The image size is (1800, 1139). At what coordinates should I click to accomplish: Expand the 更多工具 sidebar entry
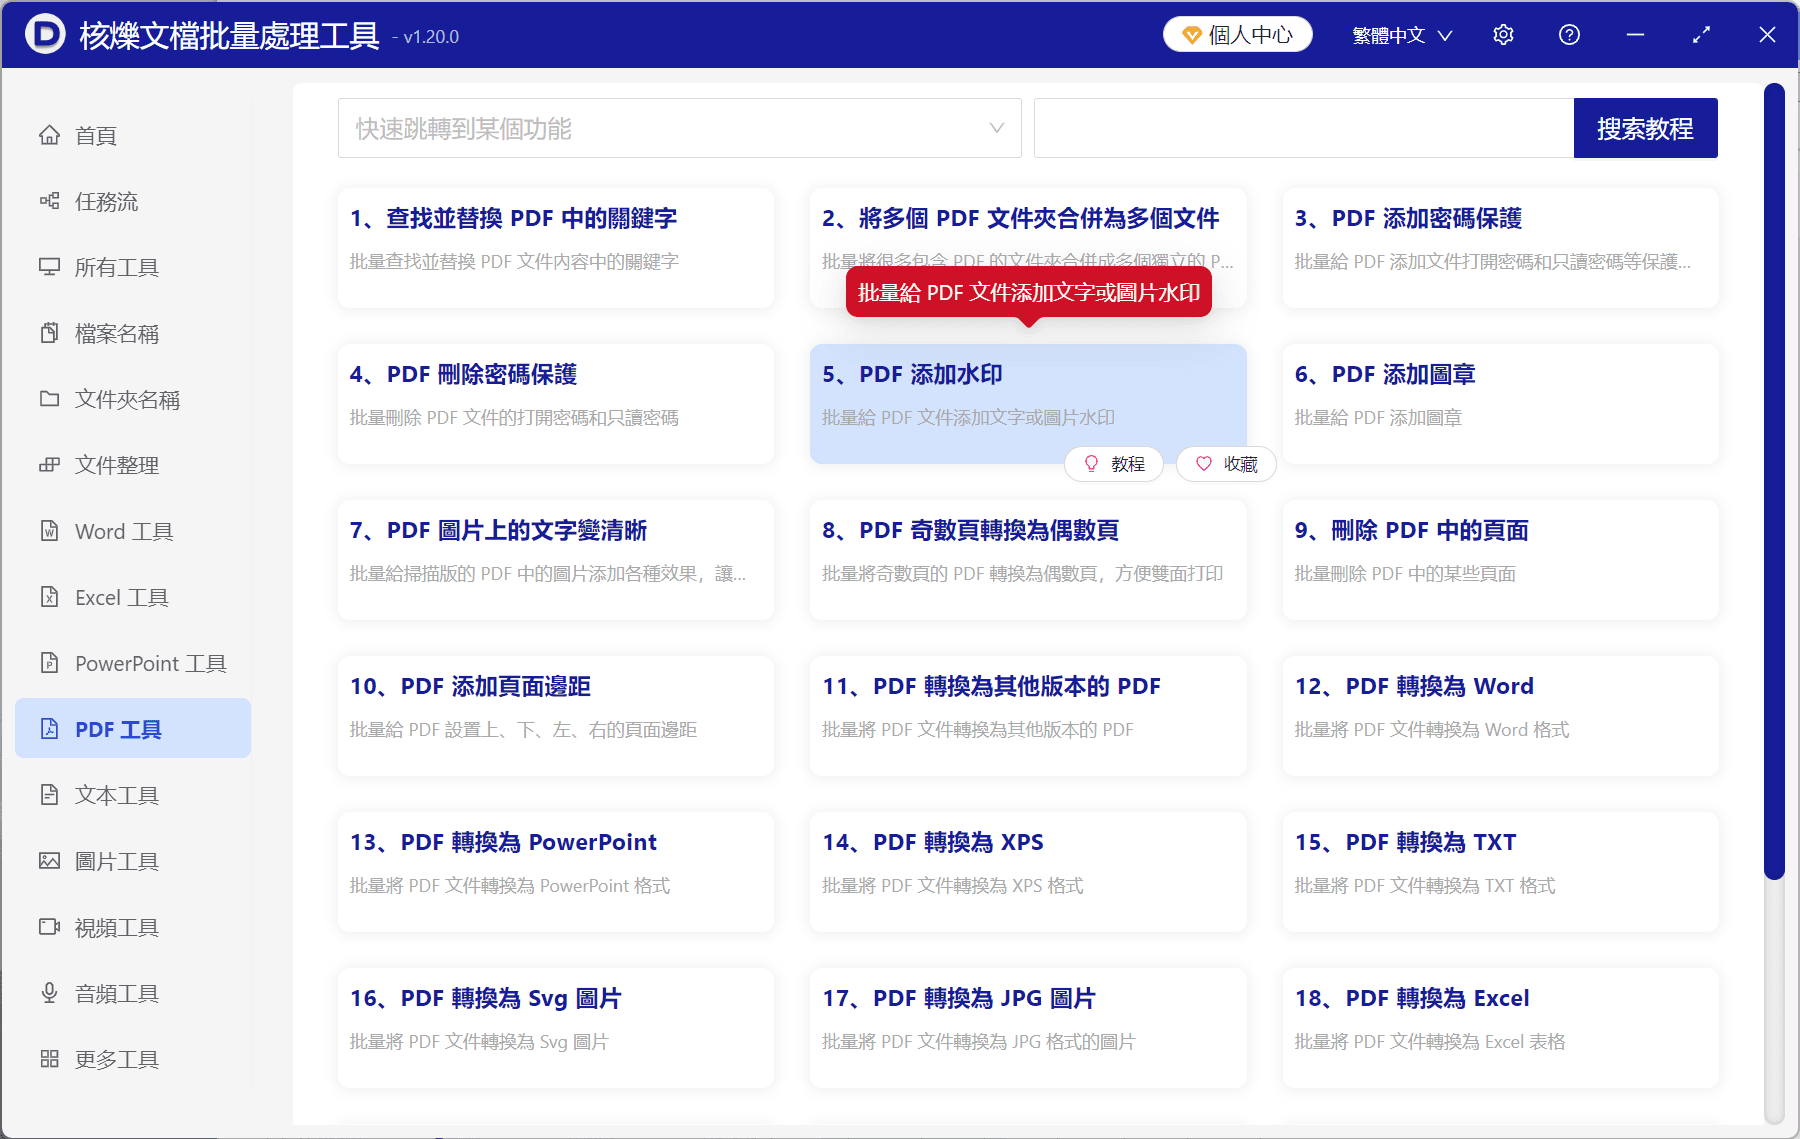coord(116,1059)
